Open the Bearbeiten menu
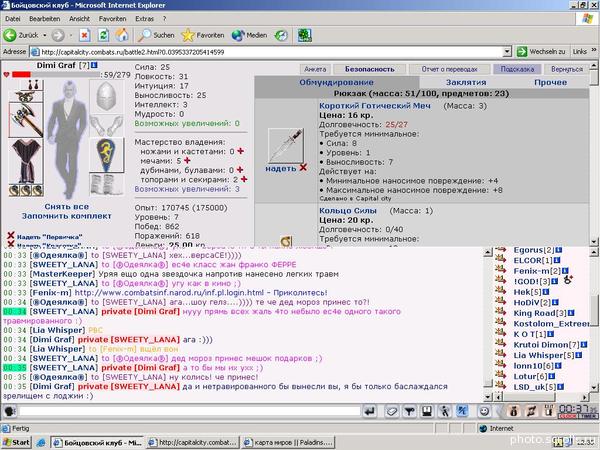 click(x=45, y=18)
